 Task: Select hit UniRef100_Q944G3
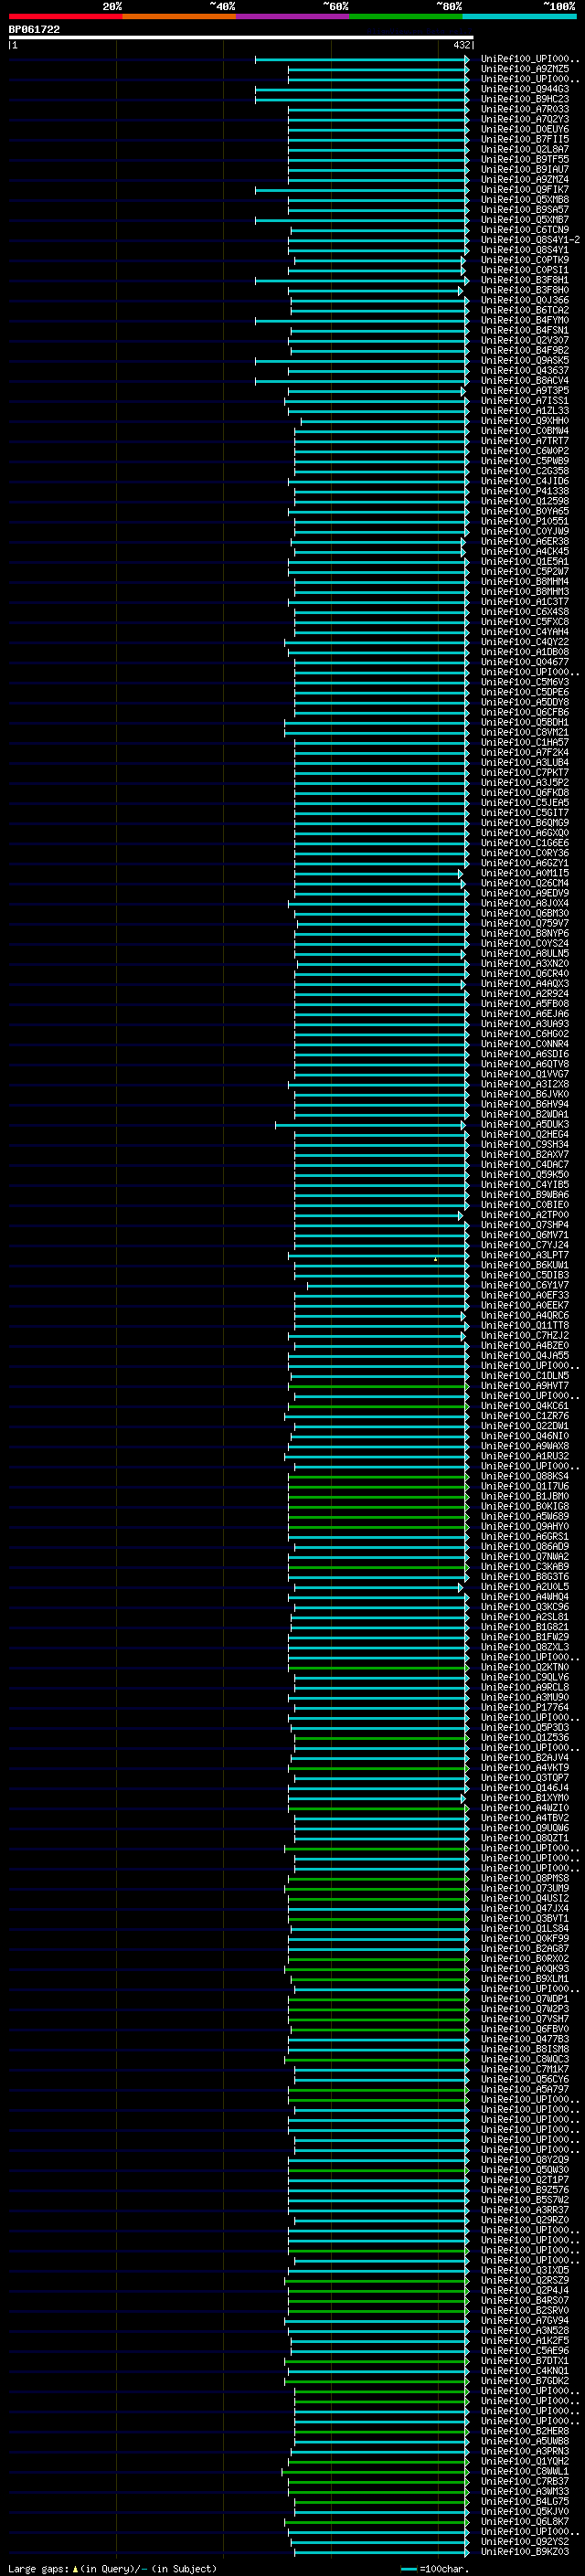524,89
